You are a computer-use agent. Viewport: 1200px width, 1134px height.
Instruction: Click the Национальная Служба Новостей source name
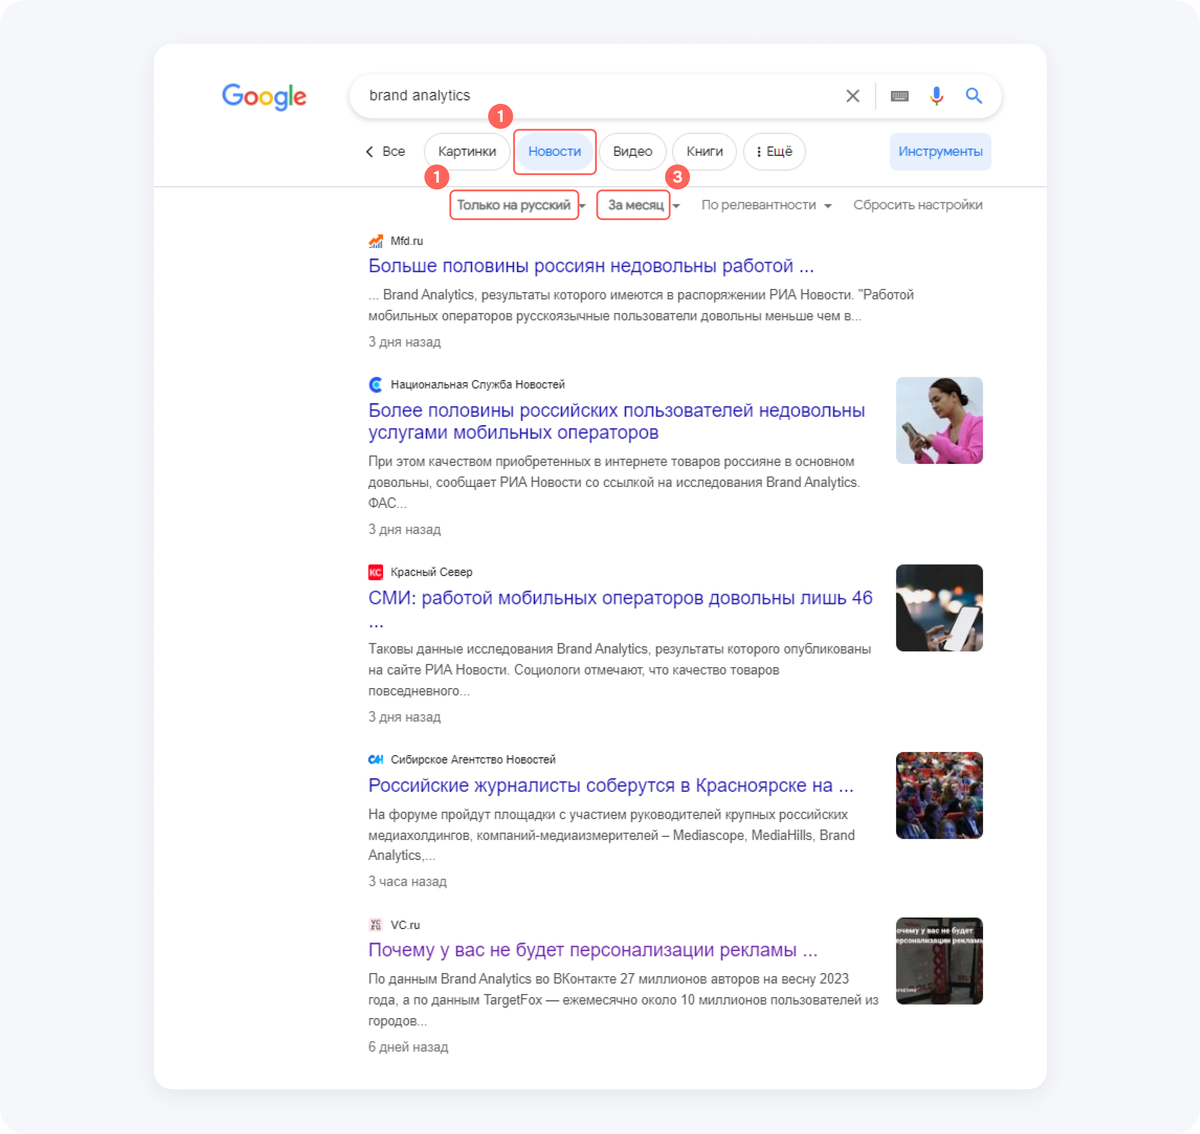[478, 384]
